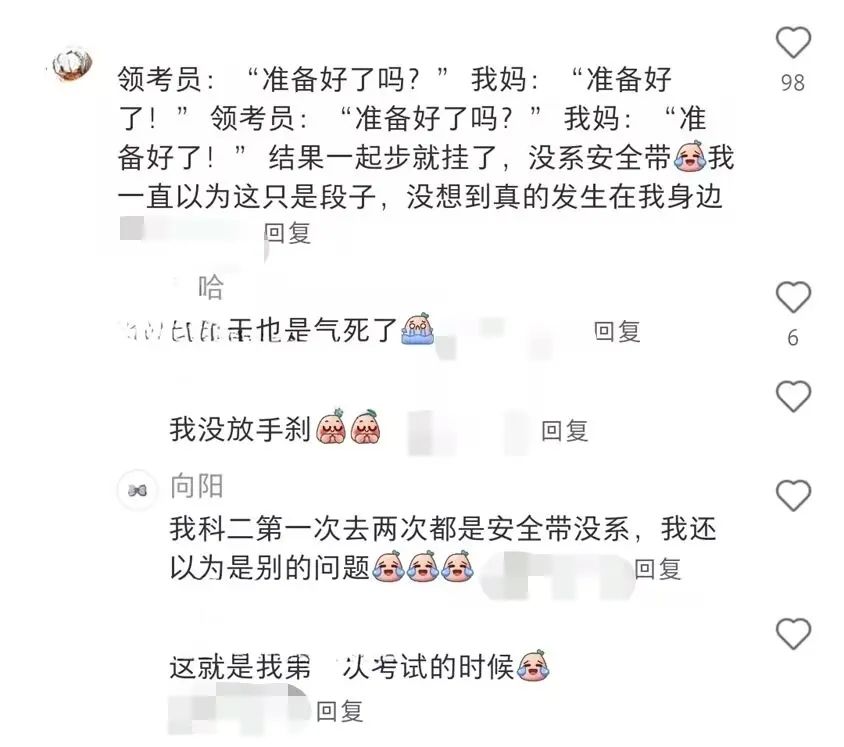Viewport: 844px width, 747px height.
Task: Like the 我没放手刹 comment
Action: [793, 396]
